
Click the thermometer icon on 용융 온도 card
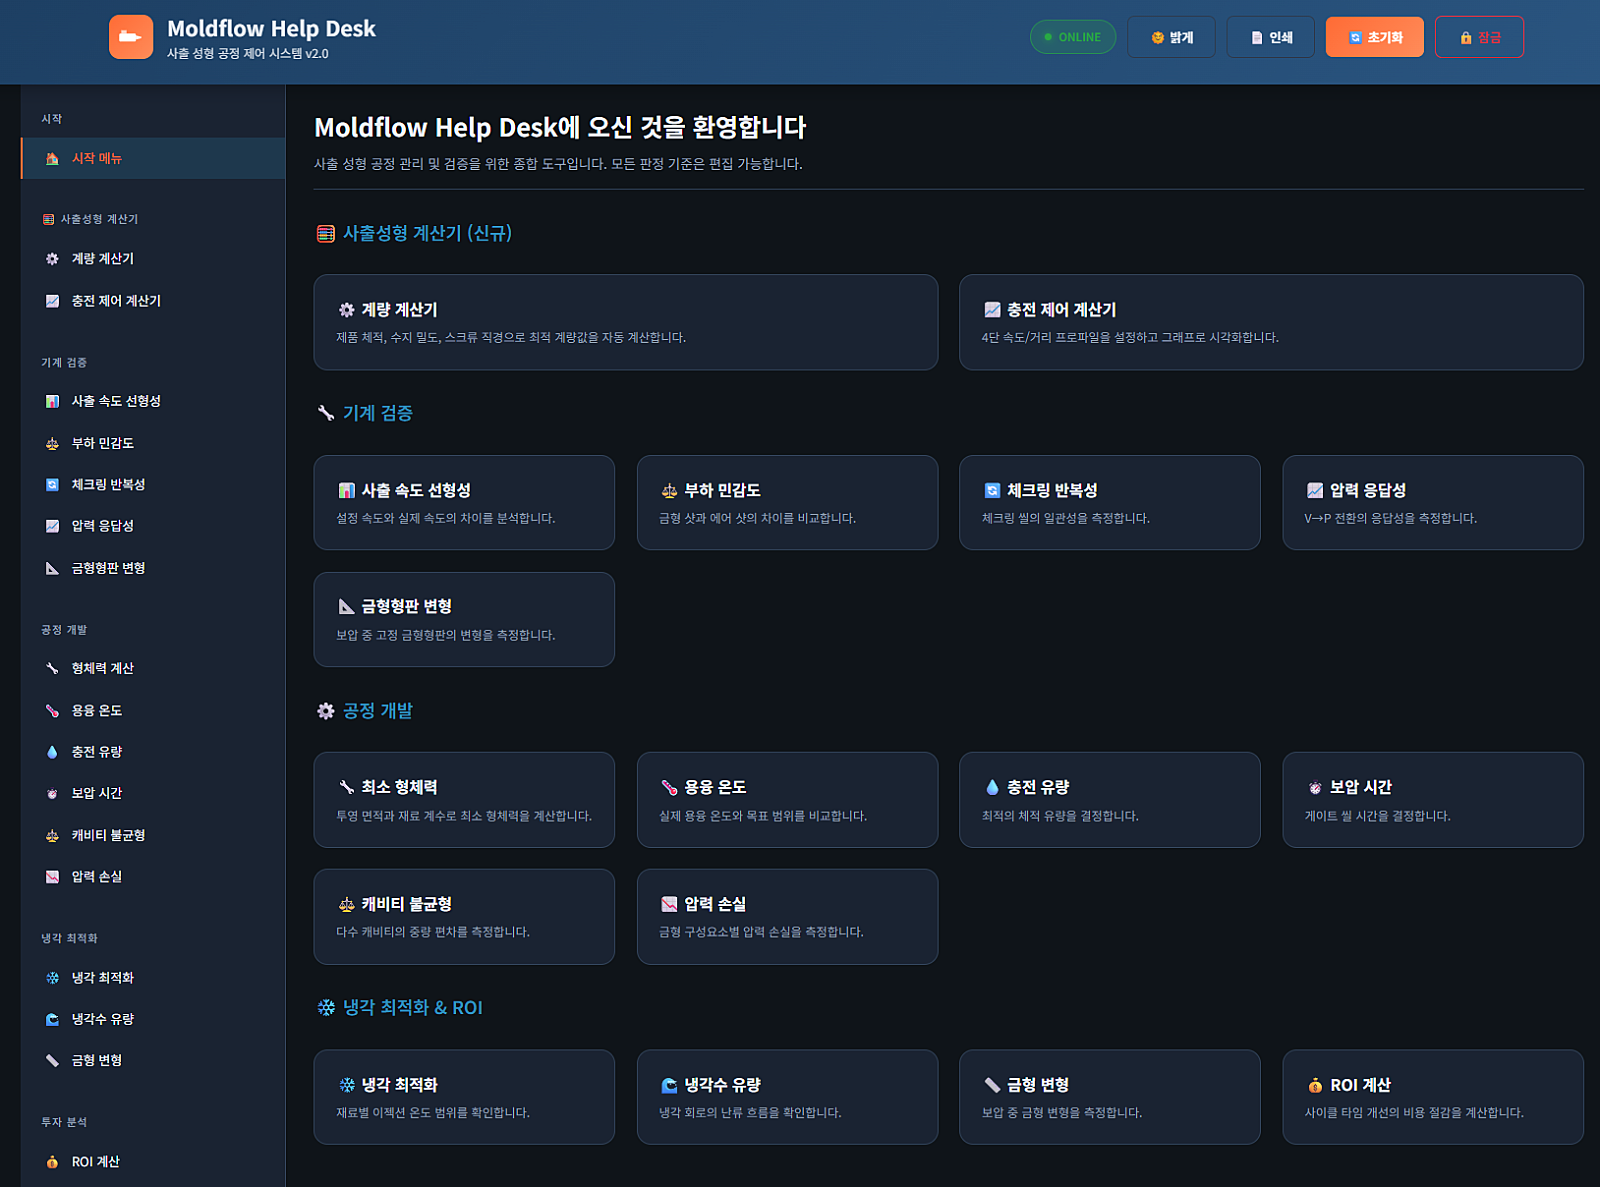click(x=669, y=787)
